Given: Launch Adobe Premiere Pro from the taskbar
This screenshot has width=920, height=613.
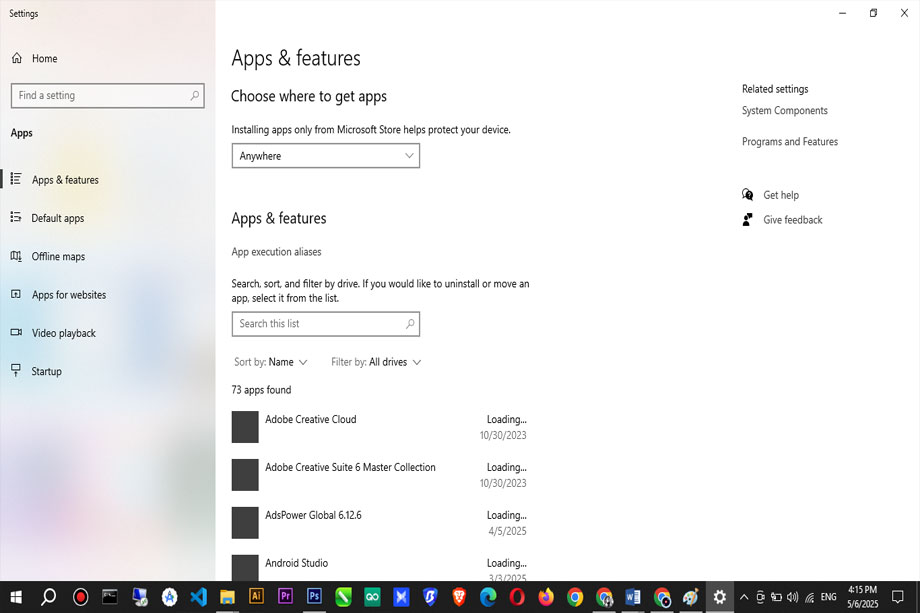Looking at the screenshot, I should pos(285,597).
